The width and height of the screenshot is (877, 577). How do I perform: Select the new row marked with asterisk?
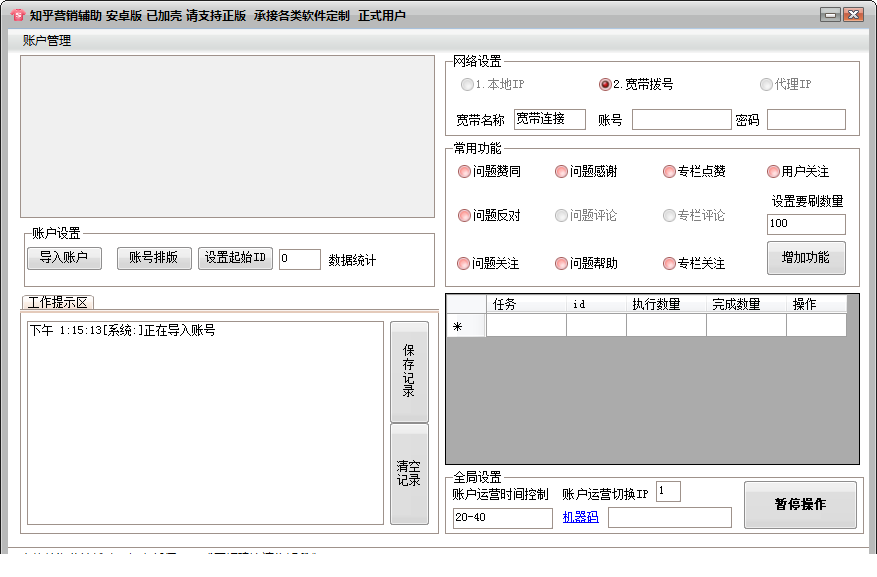(x=466, y=325)
